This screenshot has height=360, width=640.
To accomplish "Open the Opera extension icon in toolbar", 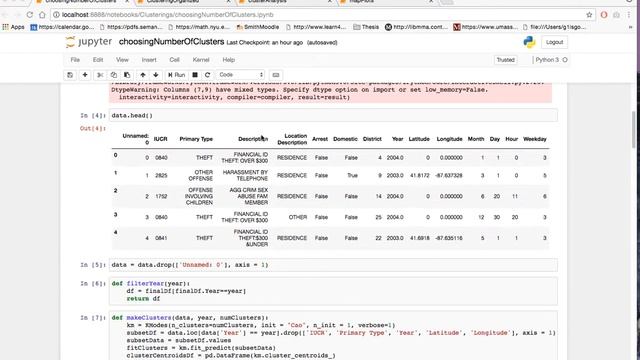I will pos(604,15).
